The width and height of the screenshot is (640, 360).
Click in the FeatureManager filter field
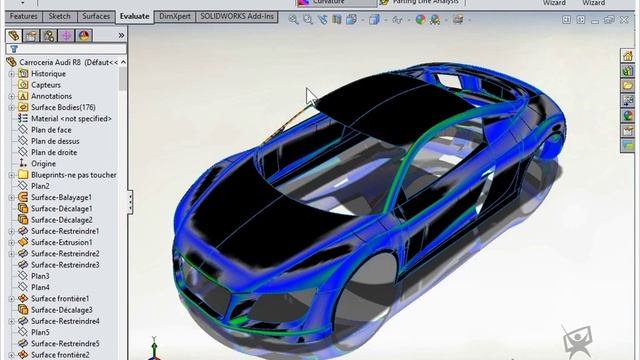[x=66, y=49]
